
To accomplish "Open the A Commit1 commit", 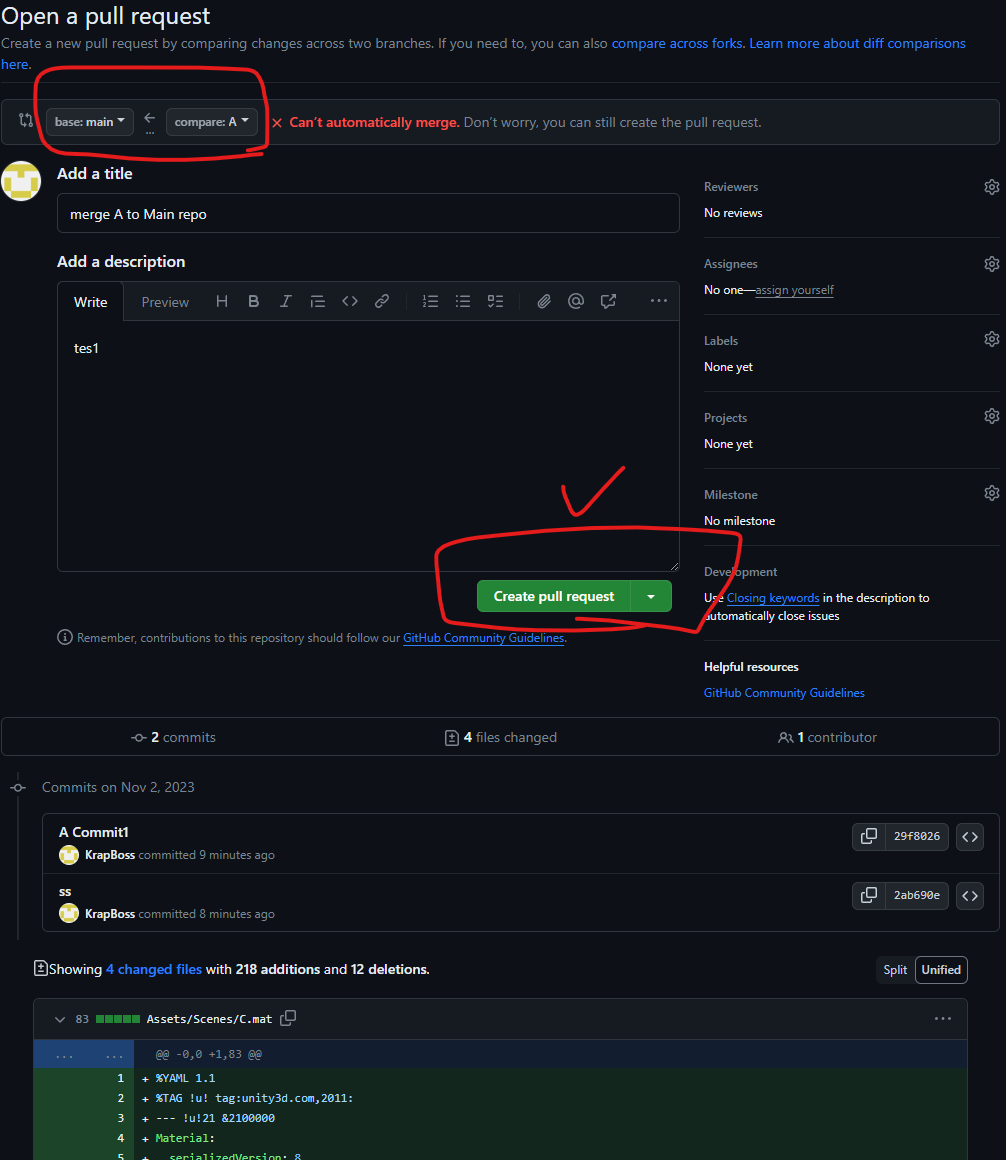I will [94, 832].
